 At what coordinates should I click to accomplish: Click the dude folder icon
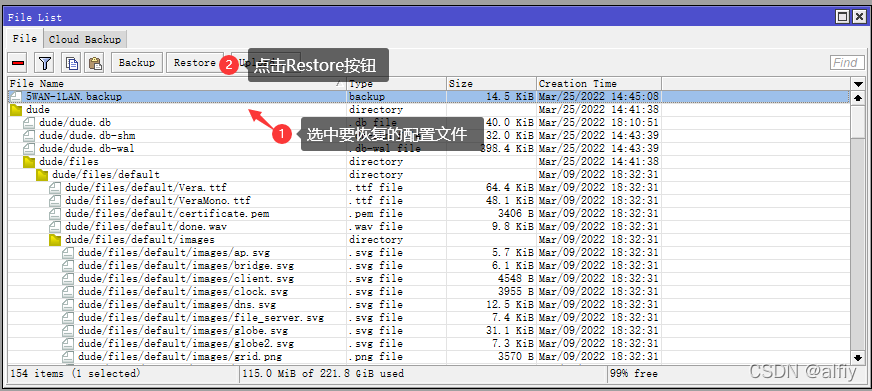(16, 110)
